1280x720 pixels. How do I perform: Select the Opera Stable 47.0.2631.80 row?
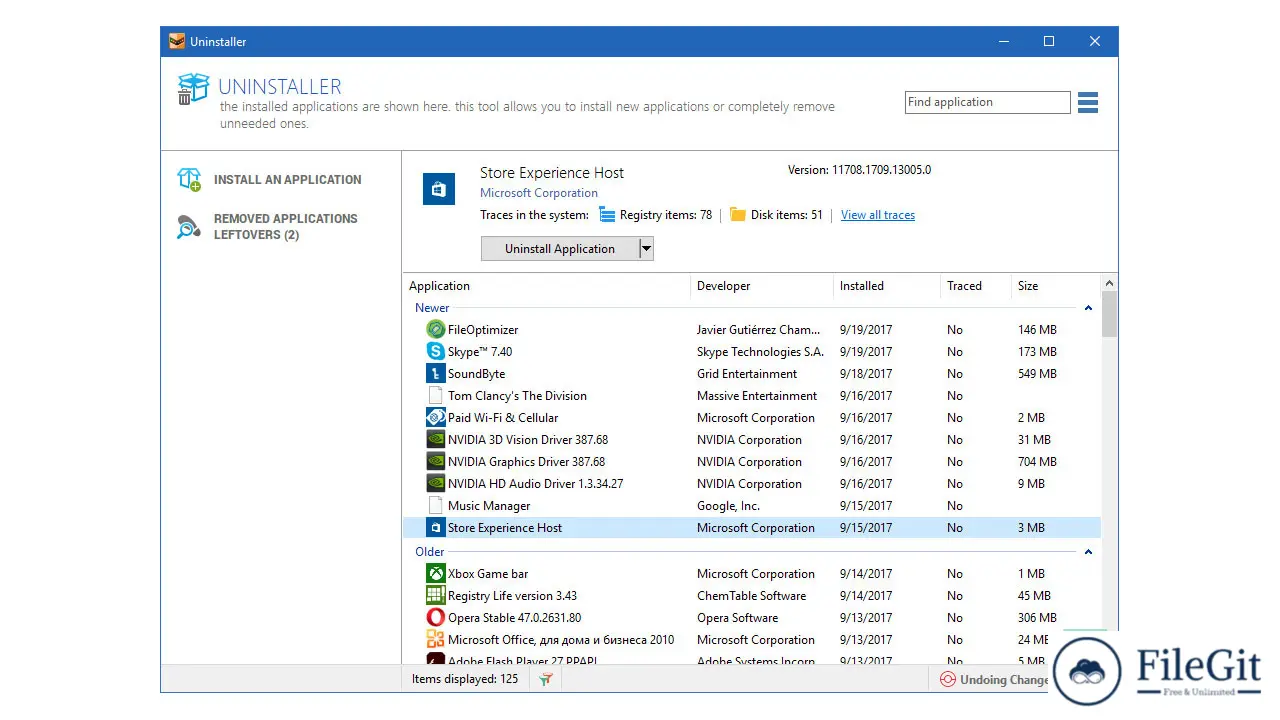click(751, 618)
